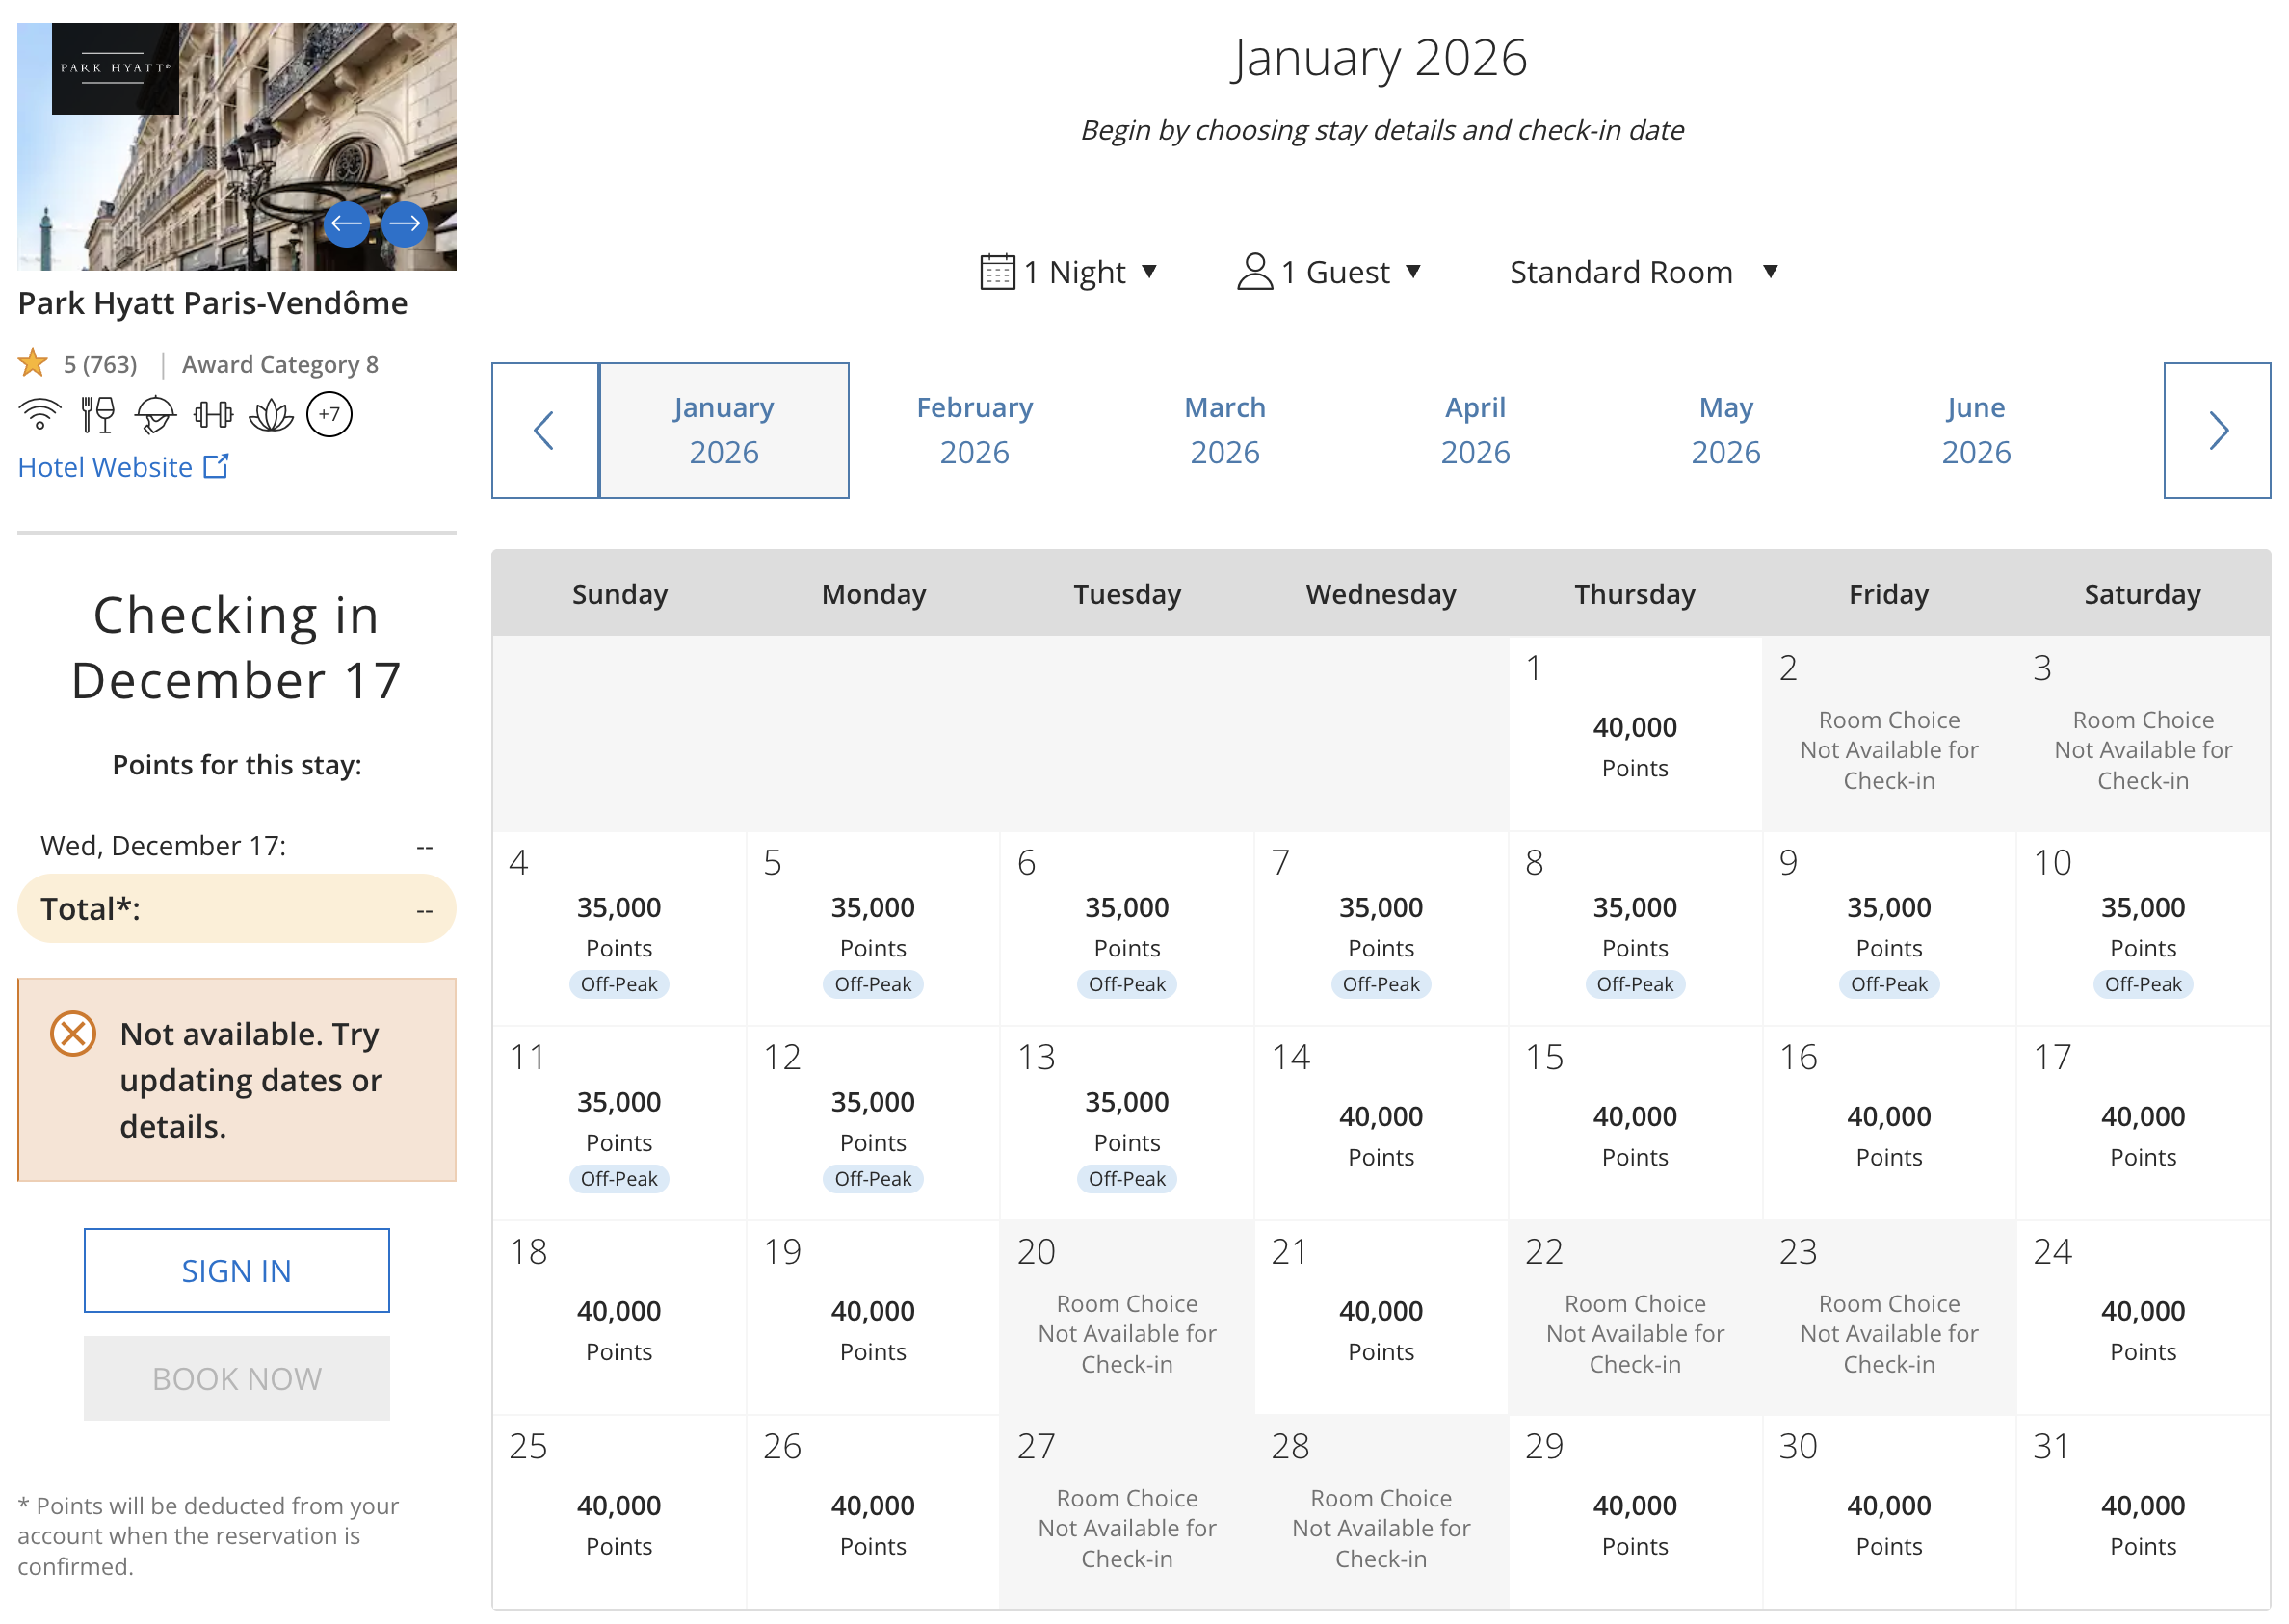Click the fitness dumbbell amenity icon
The height and width of the screenshot is (1624, 2289).
(213, 414)
